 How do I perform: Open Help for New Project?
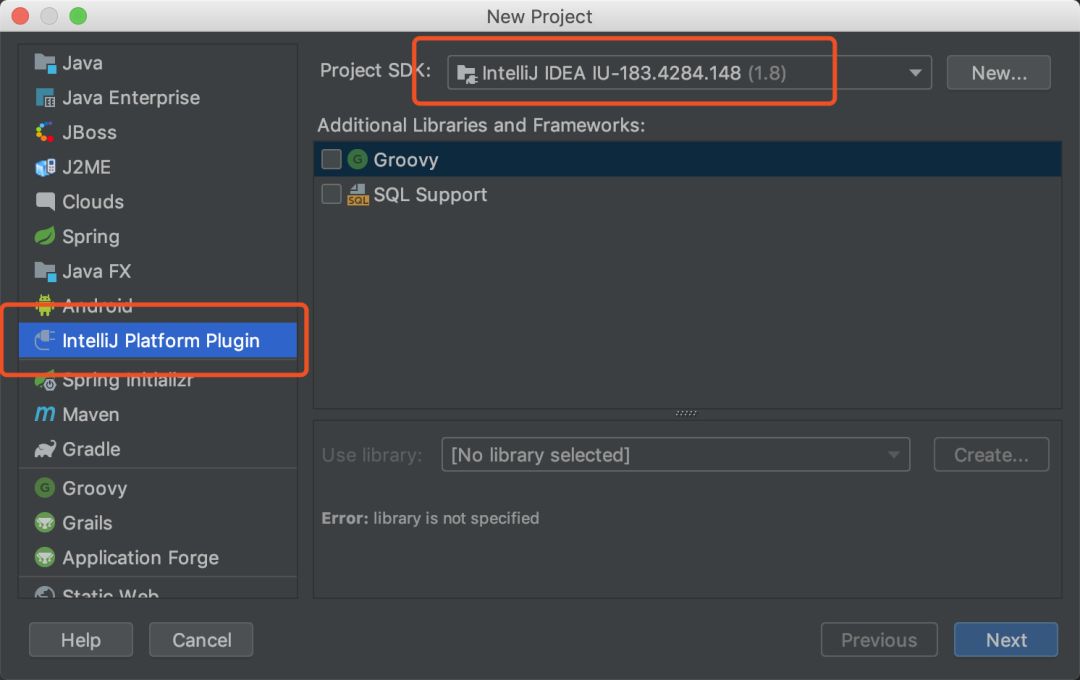(x=81, y=640)
